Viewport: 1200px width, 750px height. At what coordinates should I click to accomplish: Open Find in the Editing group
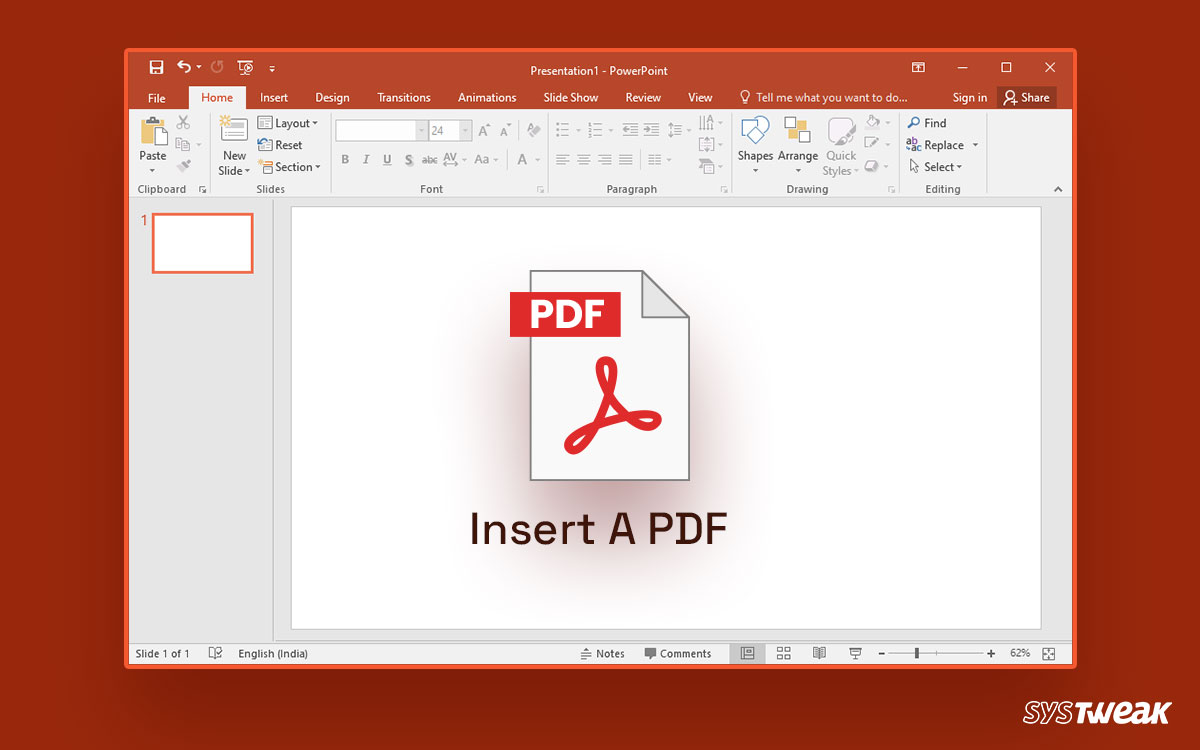928,122
